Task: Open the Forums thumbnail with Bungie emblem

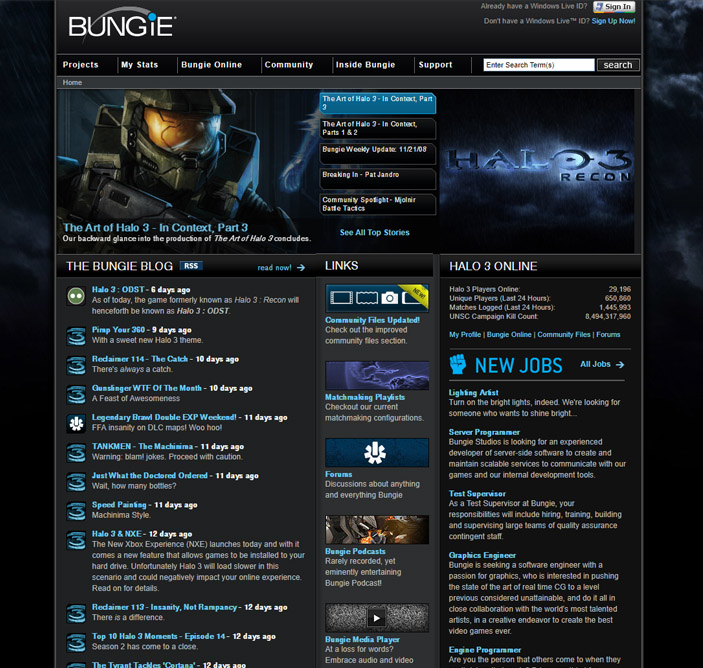Action: coord(377,452)
